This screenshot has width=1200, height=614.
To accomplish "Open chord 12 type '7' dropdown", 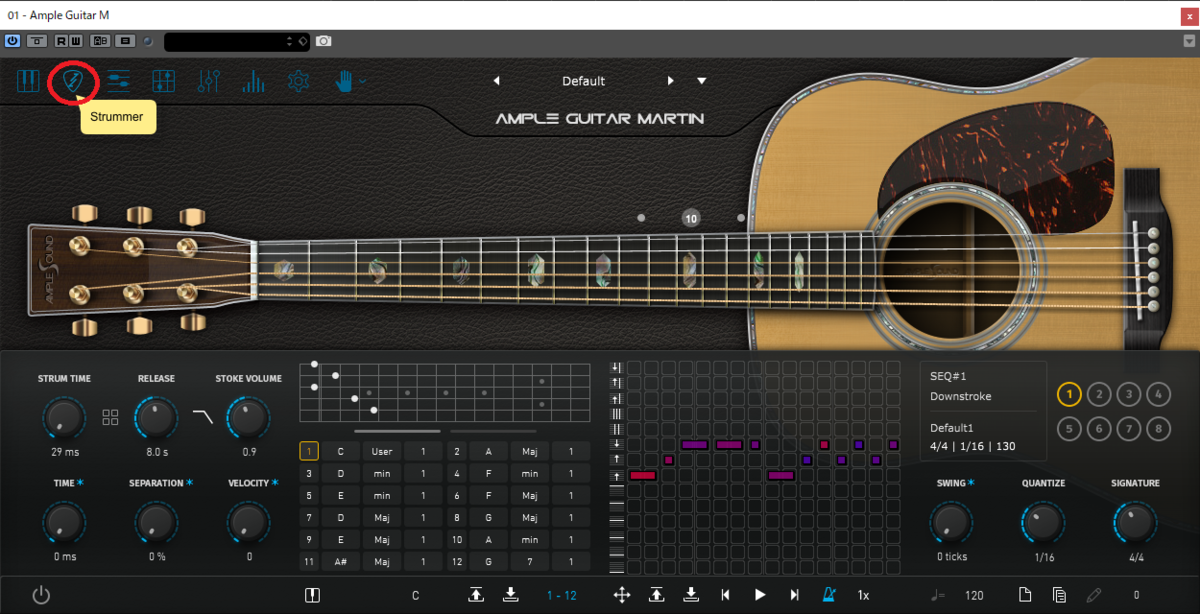I will point(529,561).
